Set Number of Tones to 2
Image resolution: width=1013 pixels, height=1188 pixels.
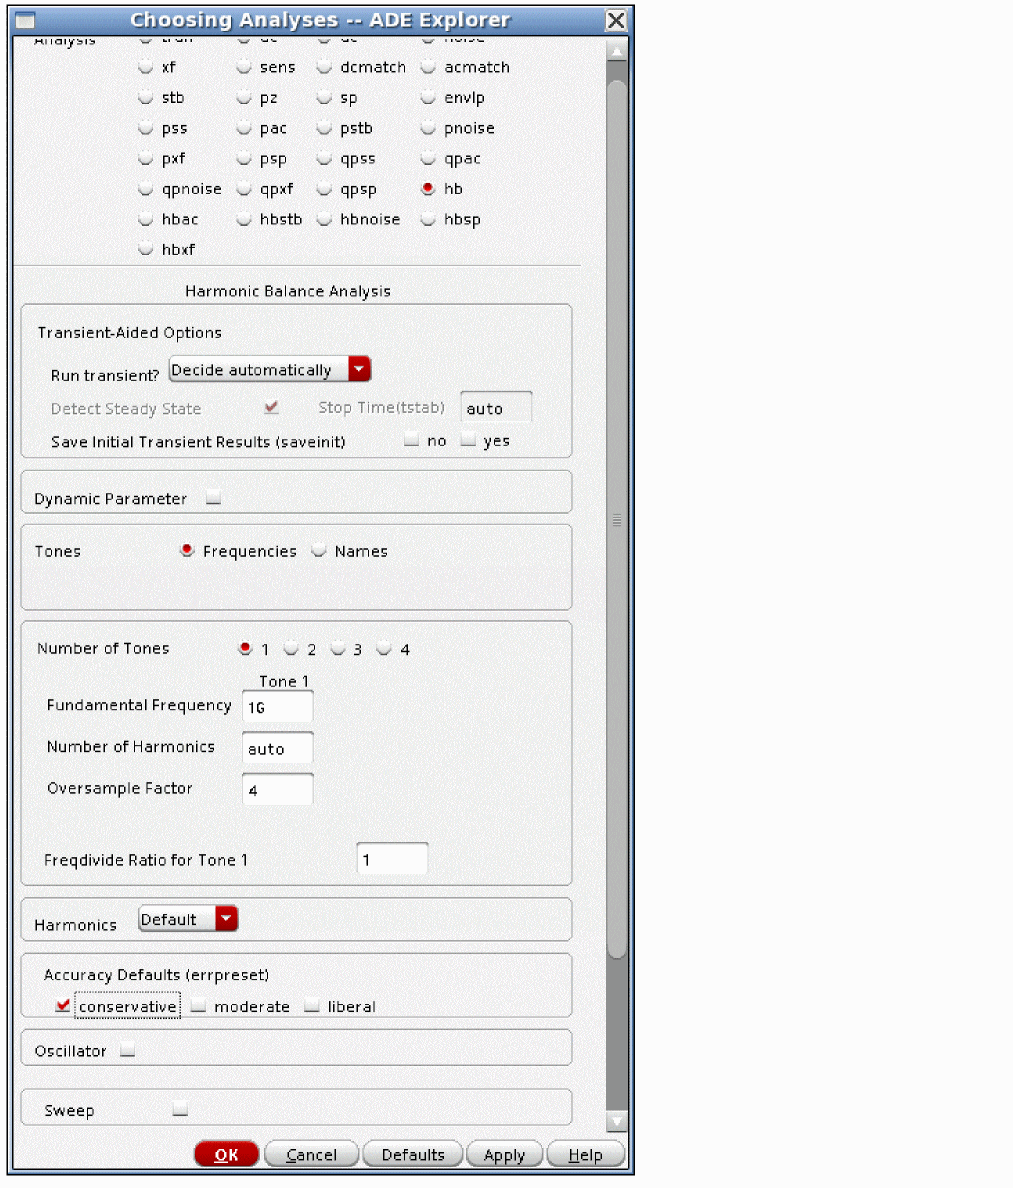pyautogui.click(x=291, y=649)
